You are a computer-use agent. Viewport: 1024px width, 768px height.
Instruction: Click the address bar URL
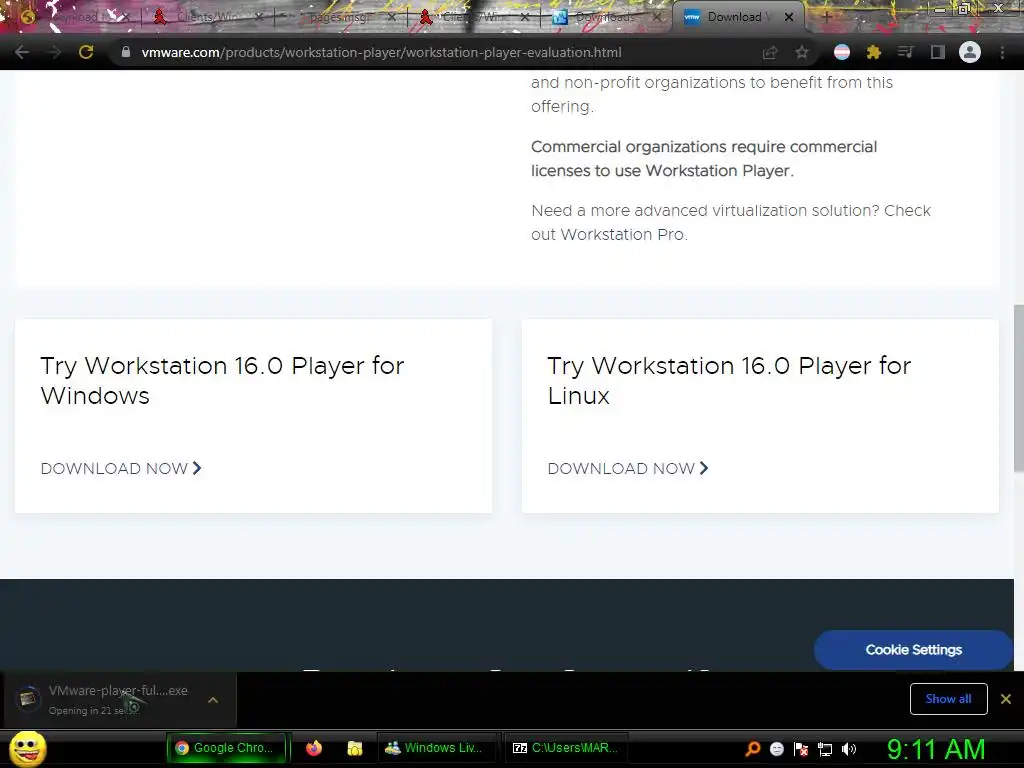[381, 52]
